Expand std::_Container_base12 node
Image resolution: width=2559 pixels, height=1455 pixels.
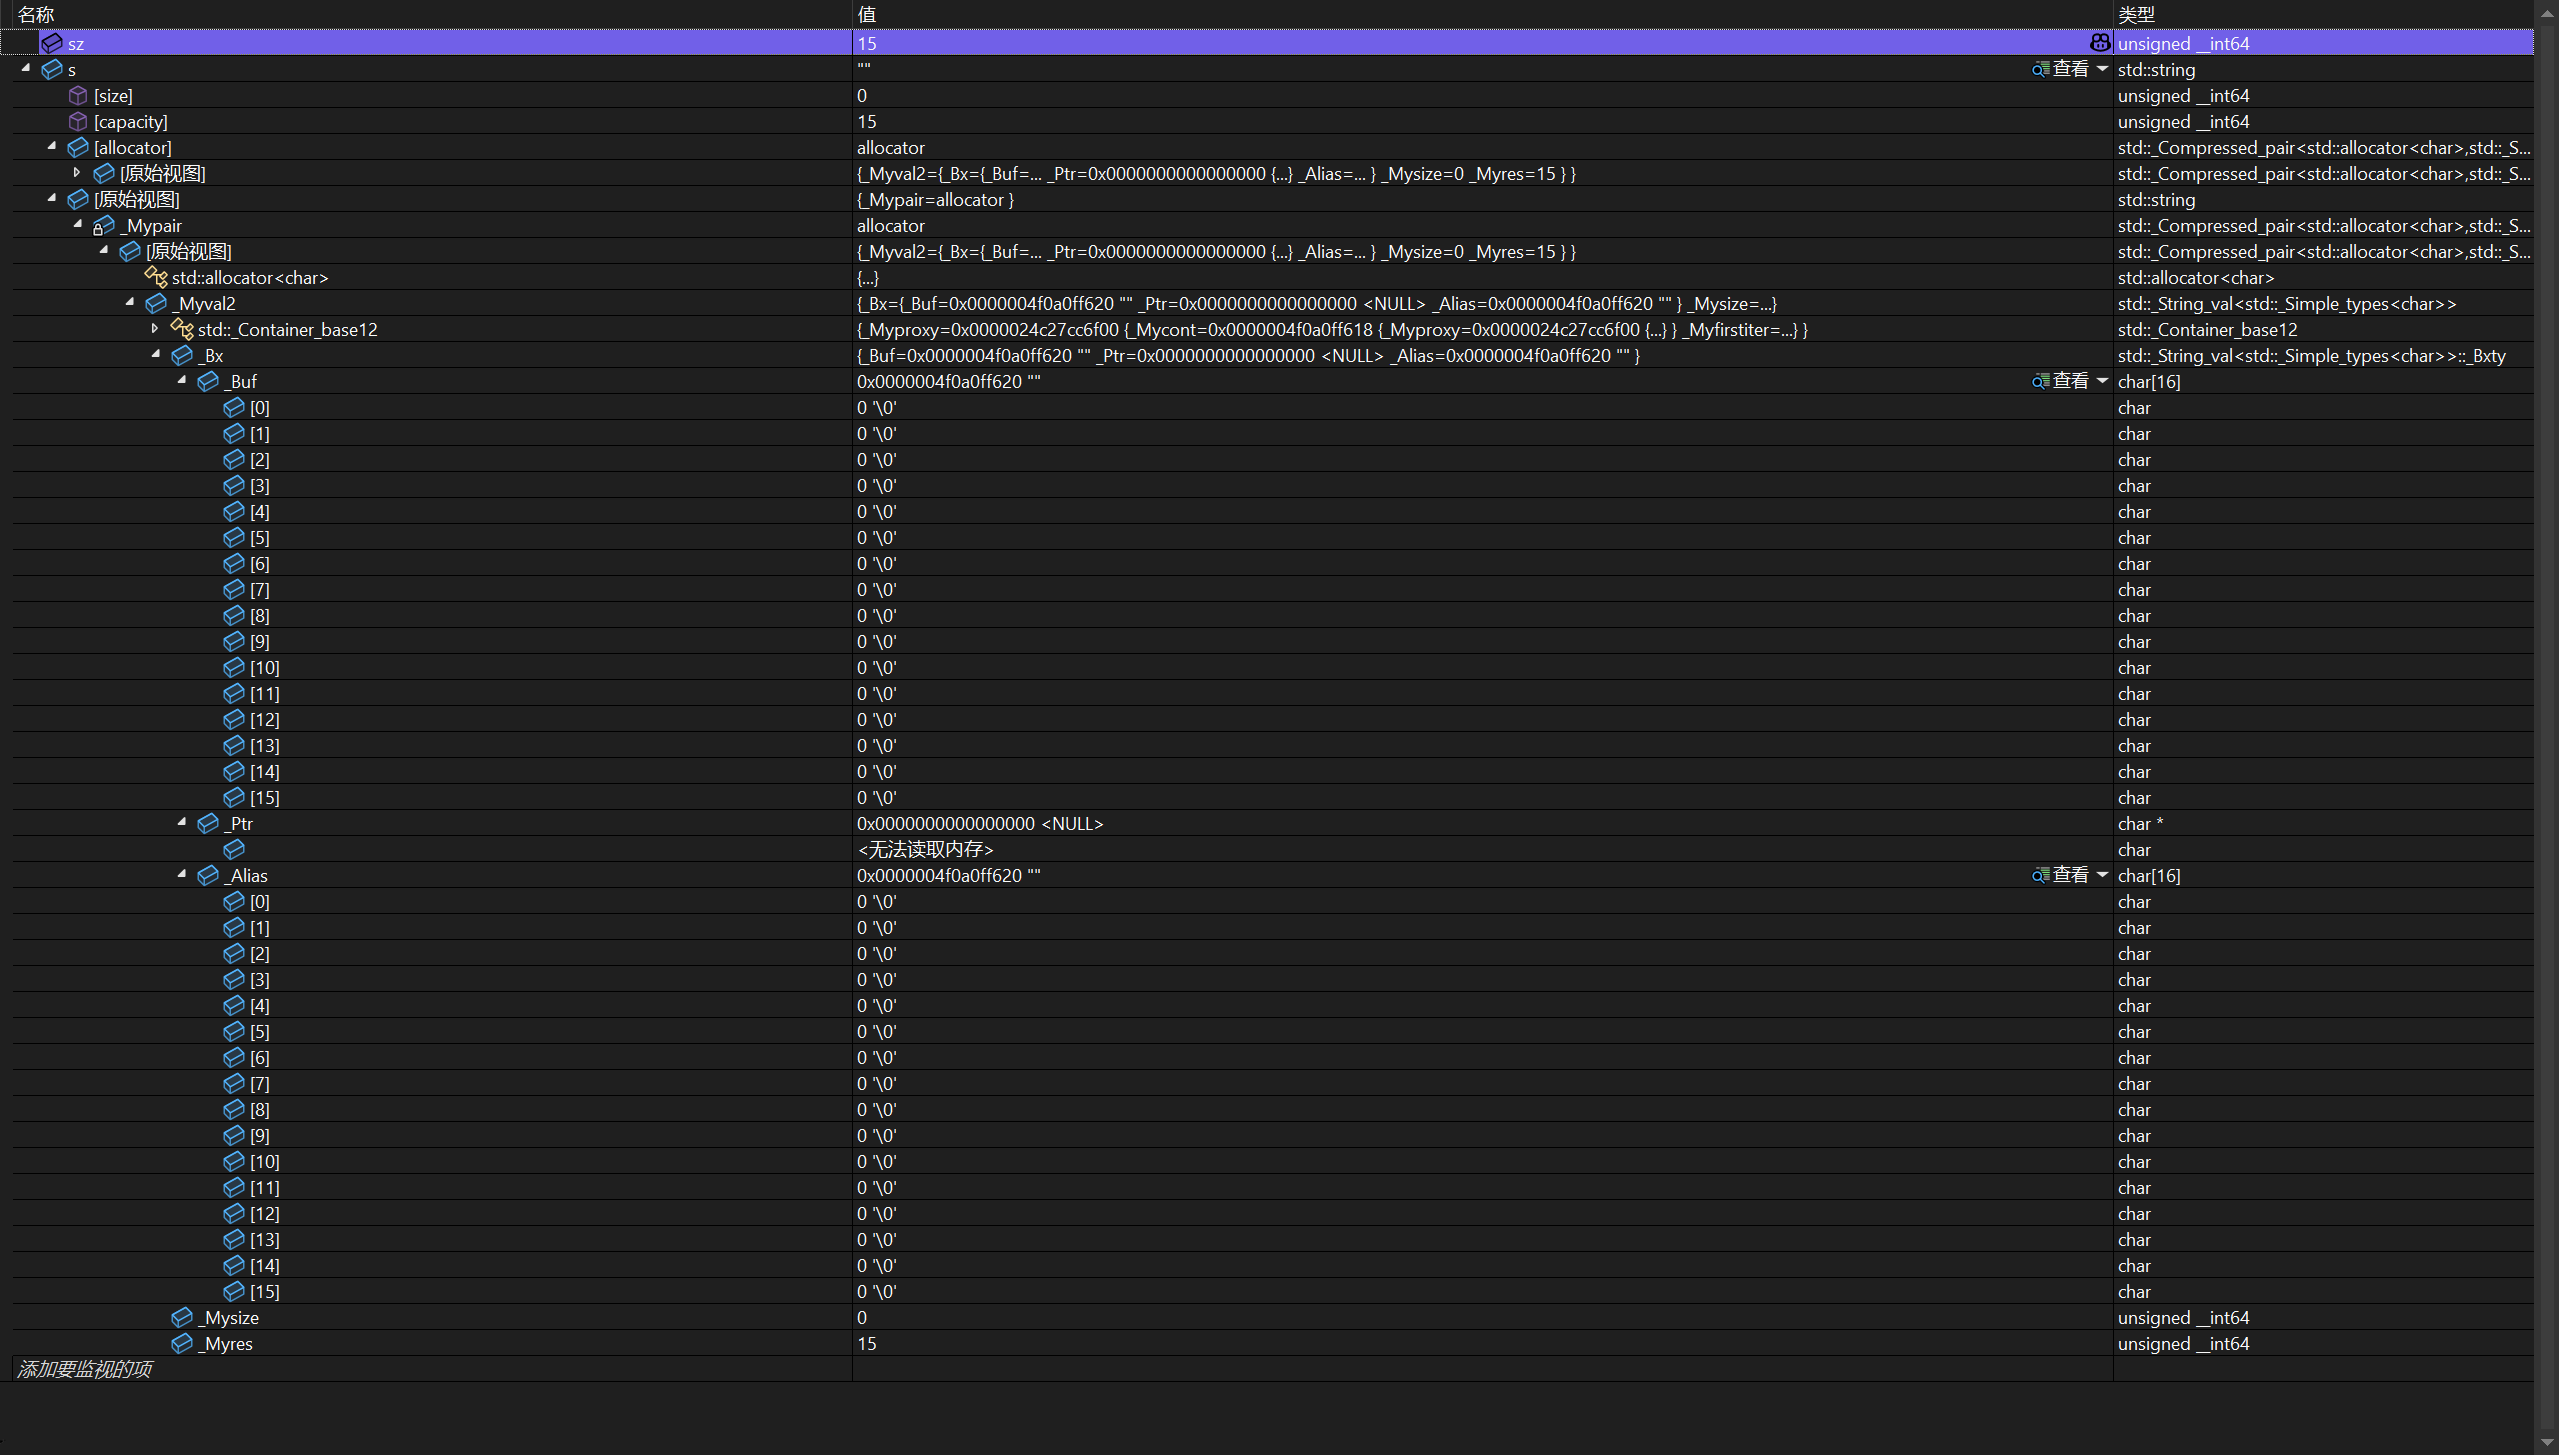click(x=155, y=328)
